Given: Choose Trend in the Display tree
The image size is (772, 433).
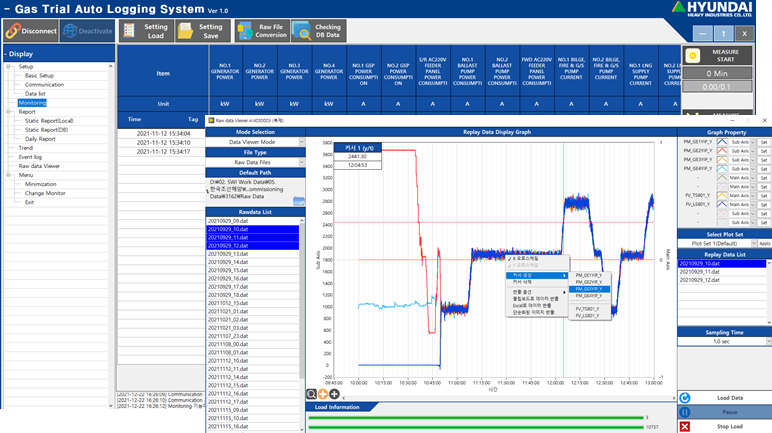Looking at the screenshot, I should tap(27, 147).
